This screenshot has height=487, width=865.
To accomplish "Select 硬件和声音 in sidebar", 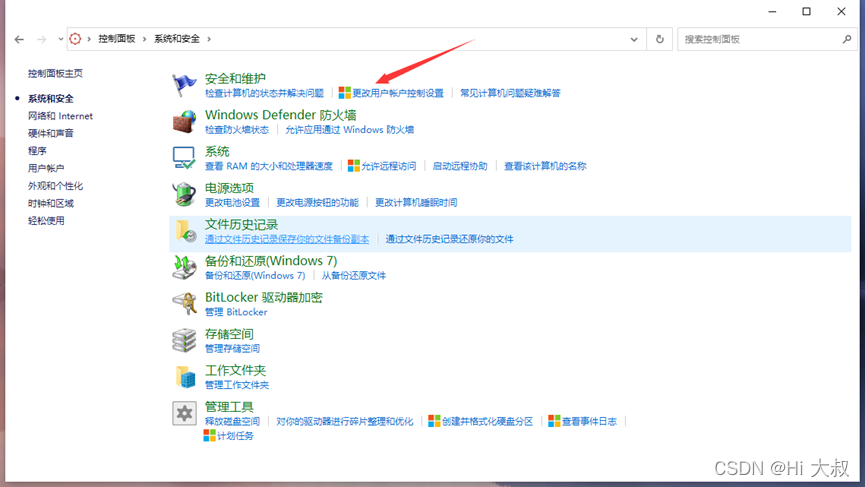I will click(x=51, y=133).
